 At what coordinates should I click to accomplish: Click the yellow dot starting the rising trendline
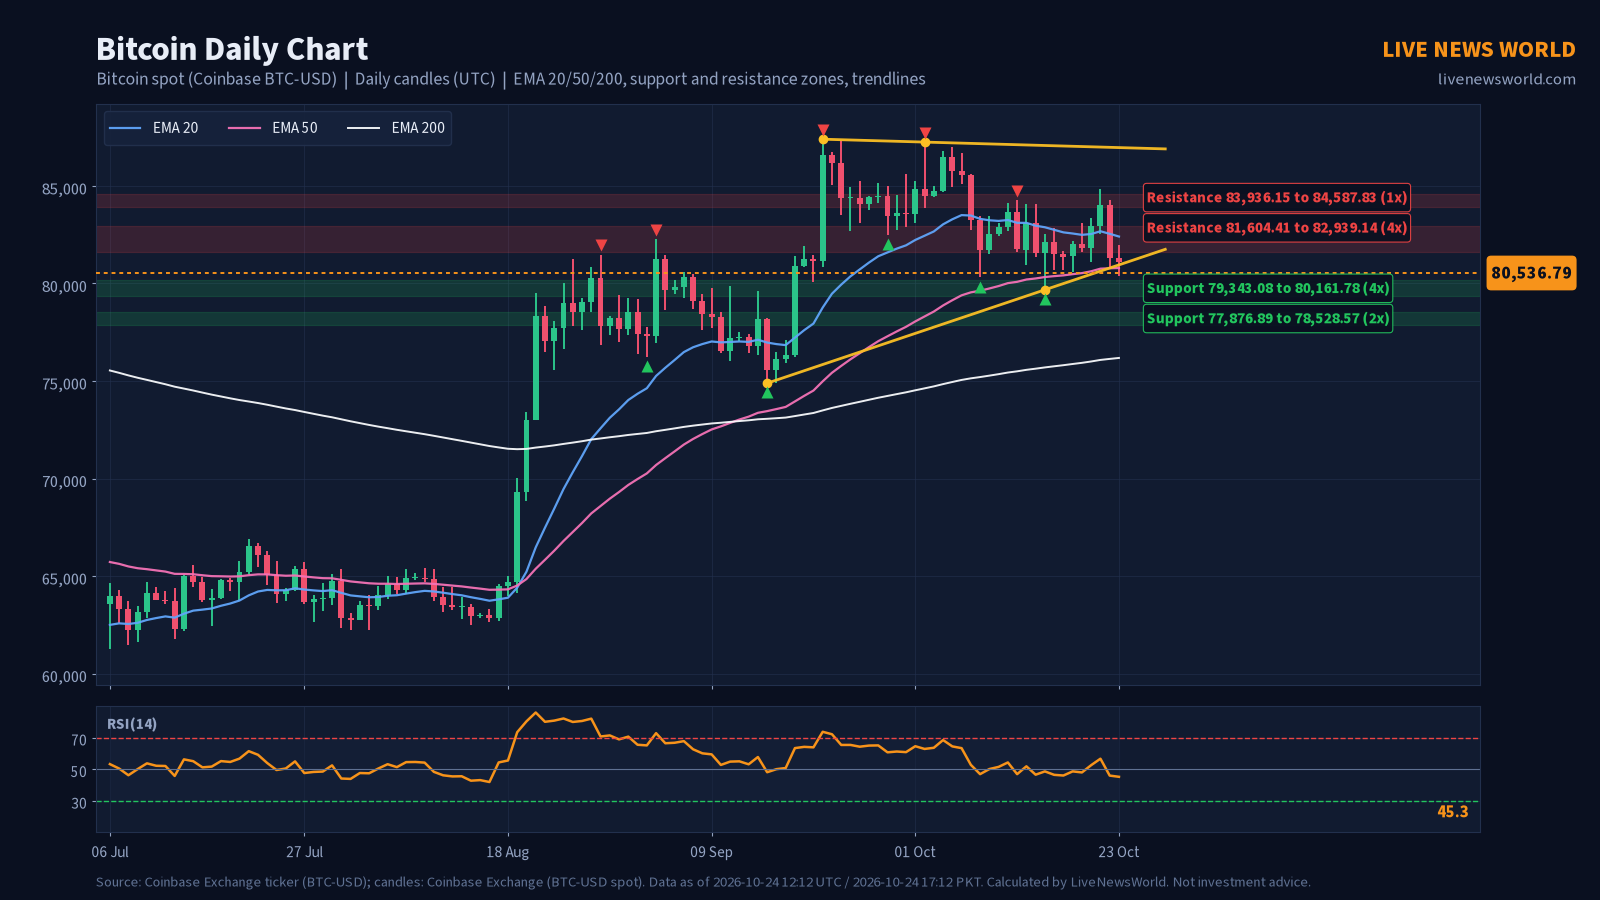point(767,383)
